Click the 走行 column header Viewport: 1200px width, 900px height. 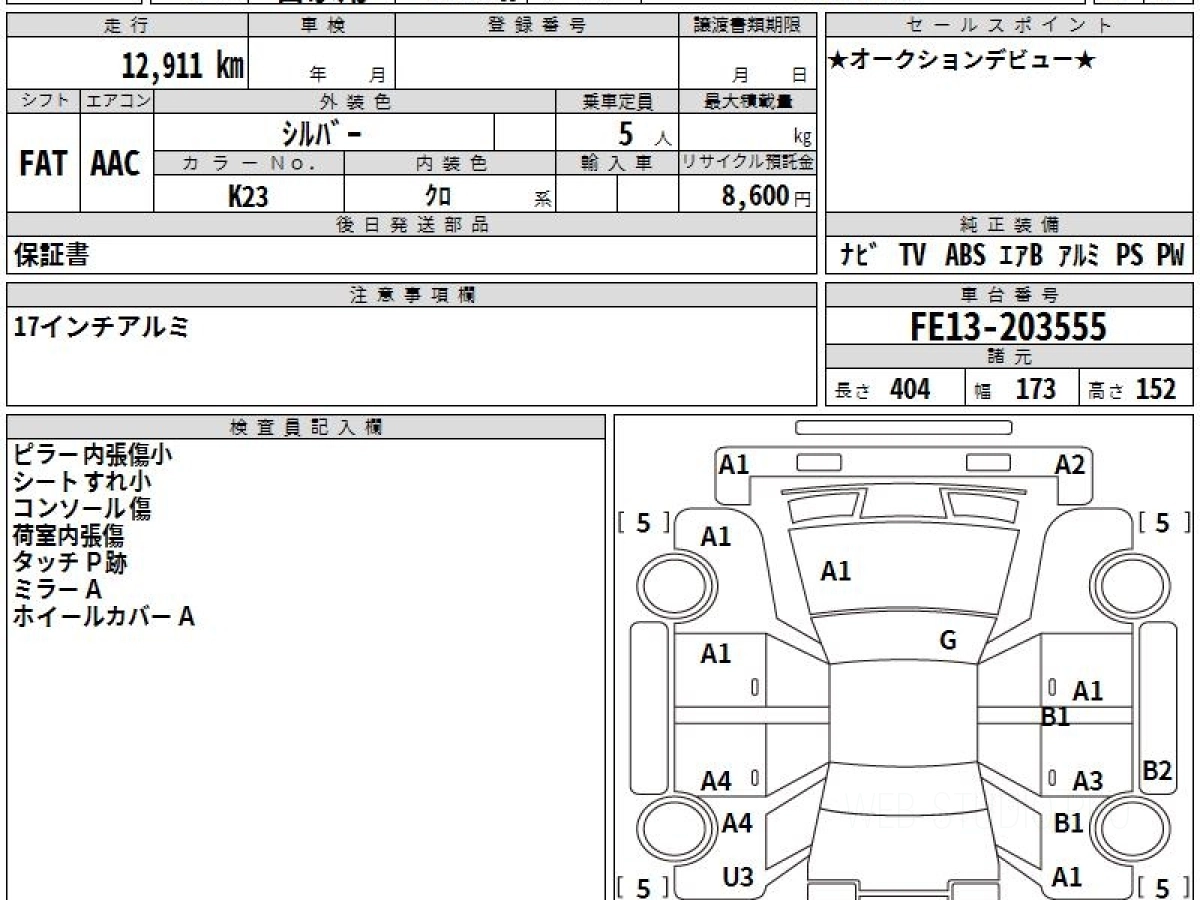pos(127,26)
